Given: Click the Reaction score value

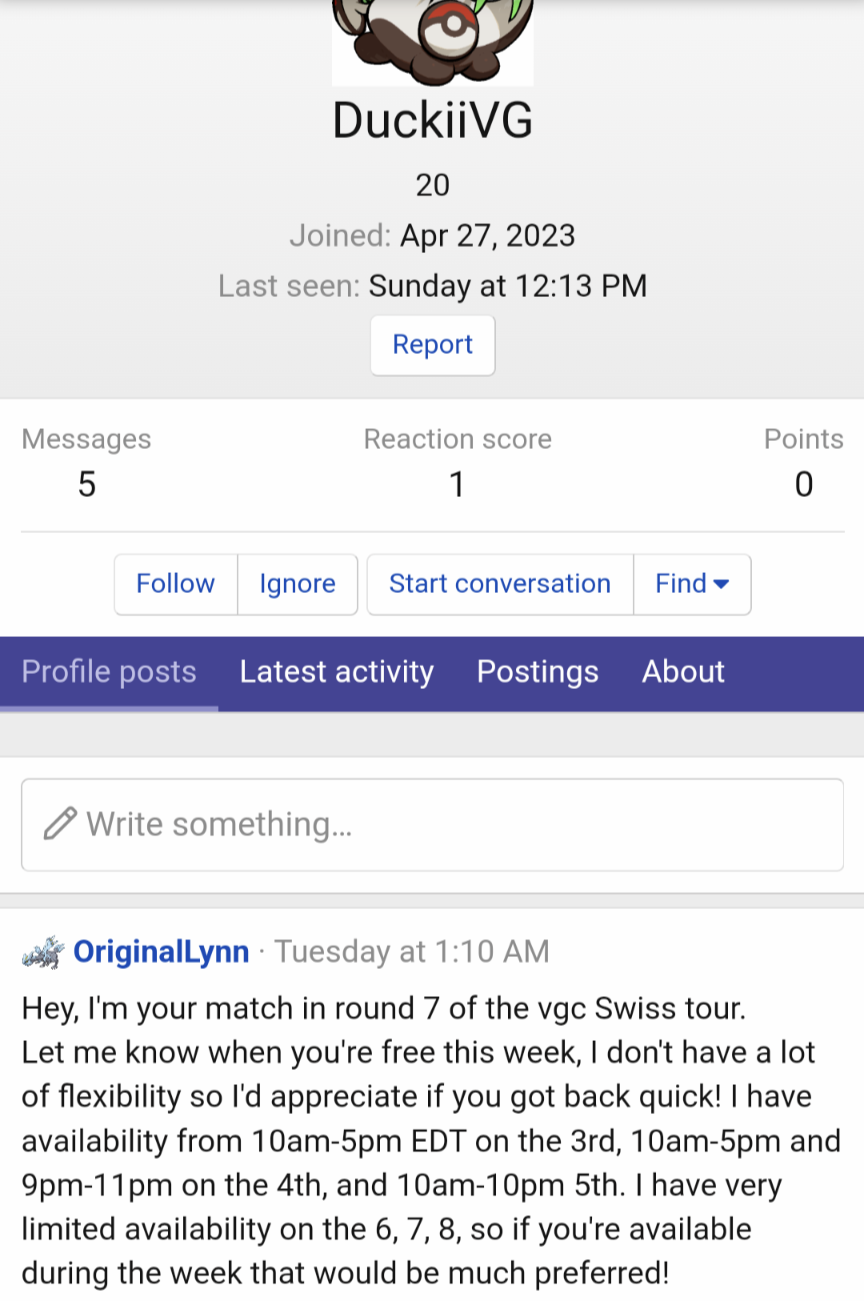Looking at the screenshot, I should [x=457, y=485].
